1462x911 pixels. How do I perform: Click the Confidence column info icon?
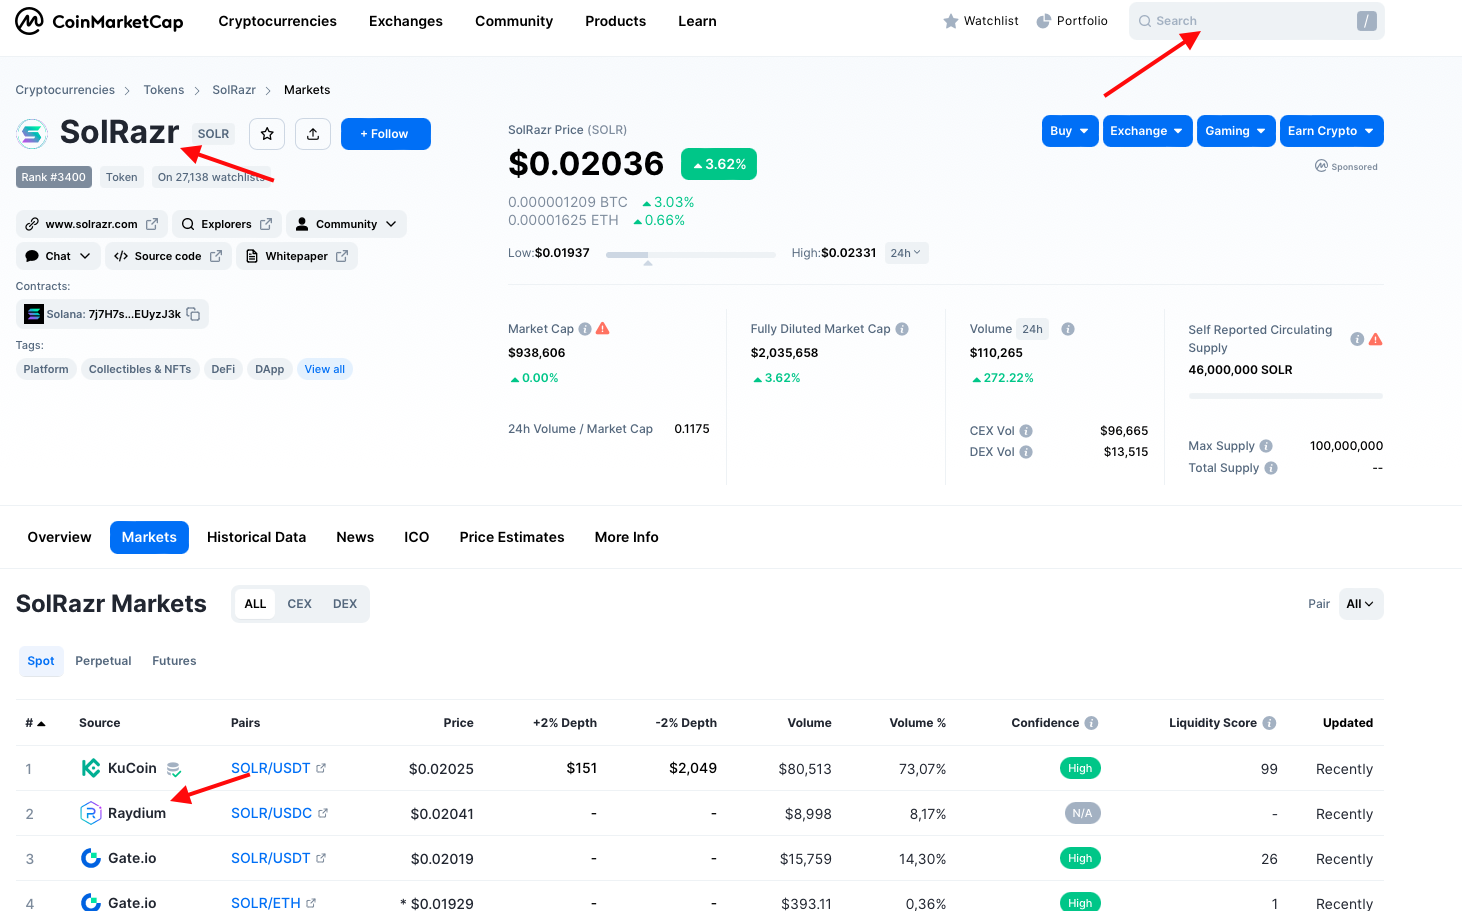[x=1091, y=723]
